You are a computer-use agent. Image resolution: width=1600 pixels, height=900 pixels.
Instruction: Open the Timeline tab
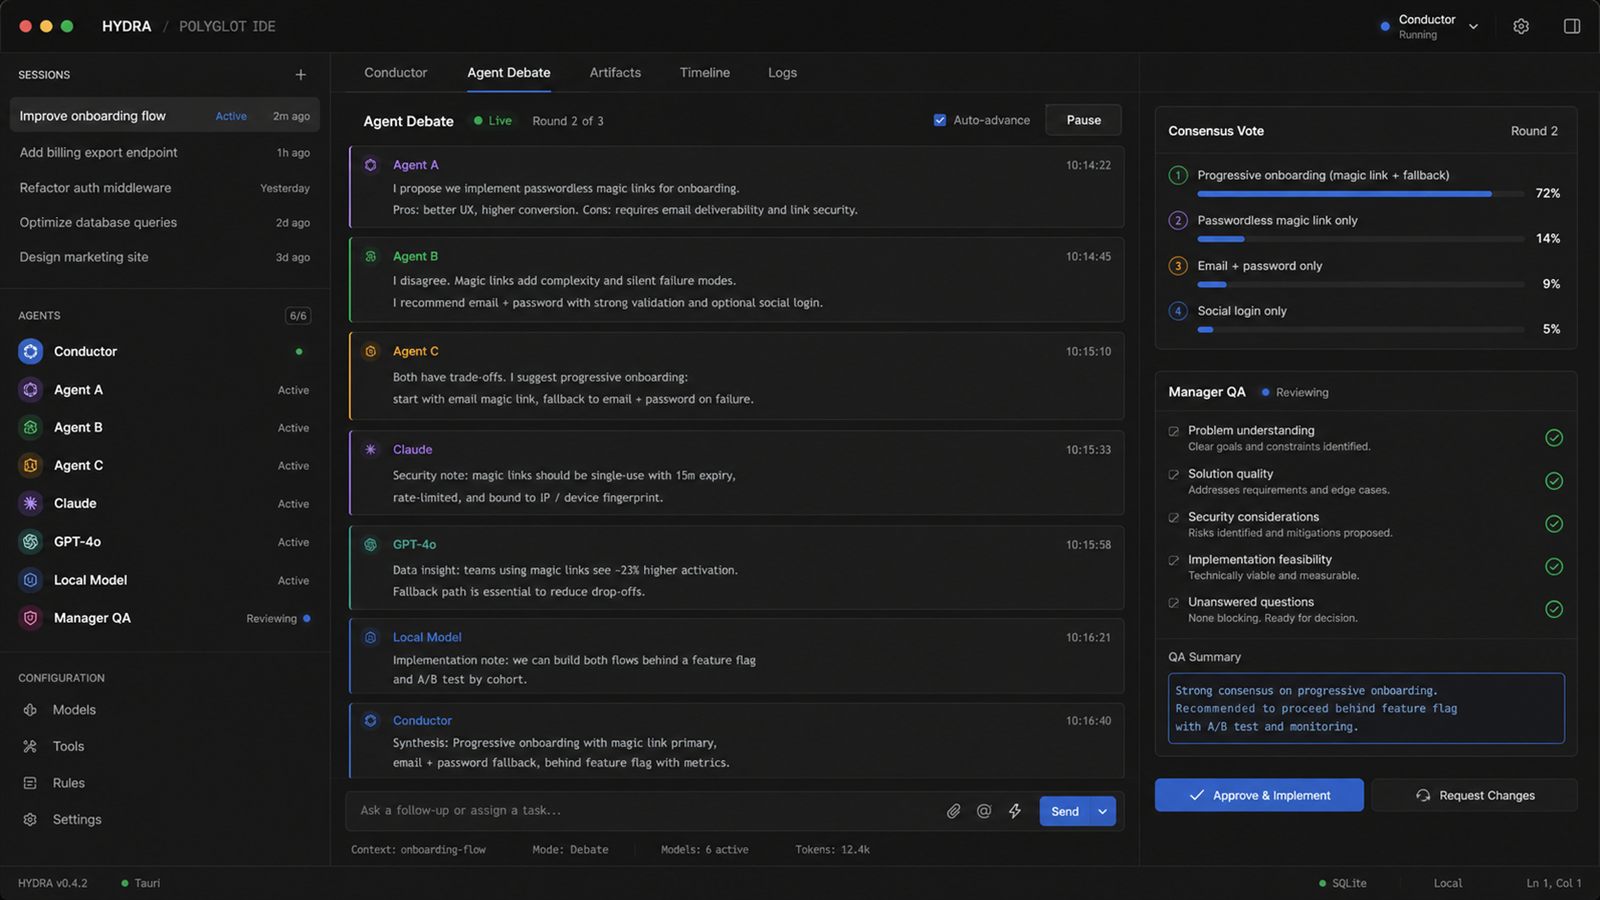click(705, 73)
